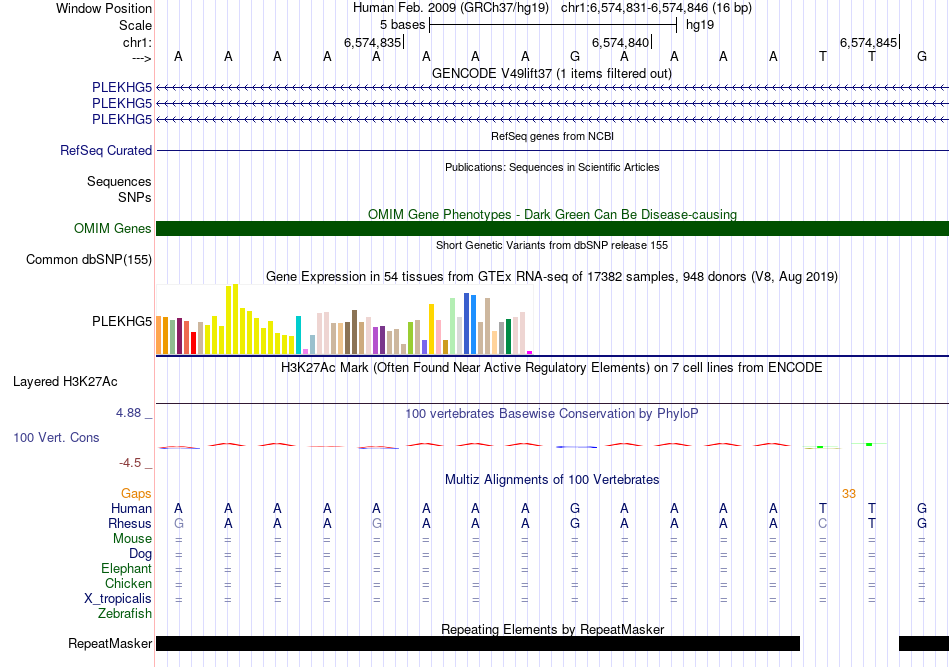
Task: Click the Window Position label
Action: [x=104, y=8]
